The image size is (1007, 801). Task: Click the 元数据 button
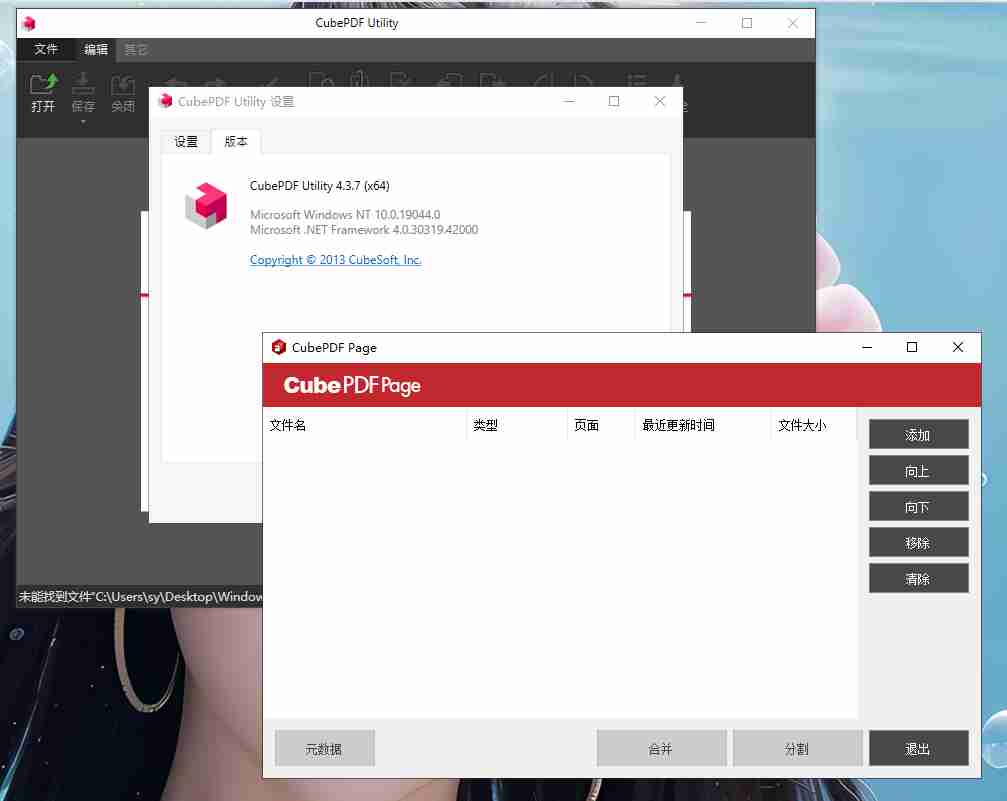point(324,748)
